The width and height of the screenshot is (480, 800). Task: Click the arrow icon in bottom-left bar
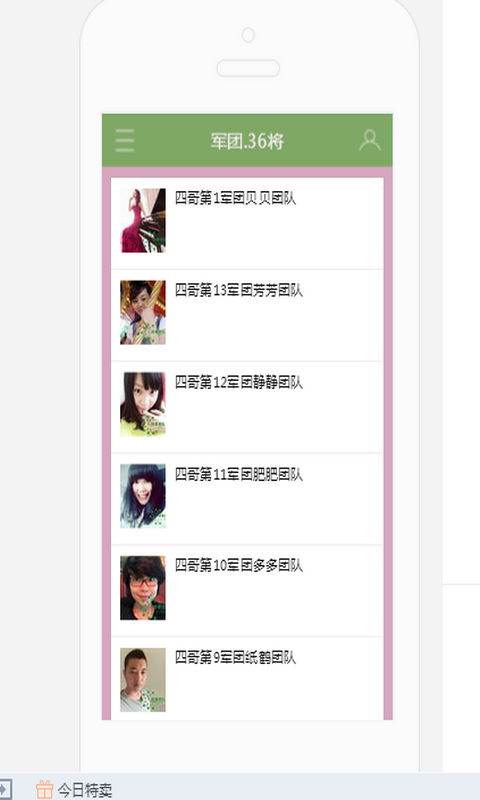point(5,789)
